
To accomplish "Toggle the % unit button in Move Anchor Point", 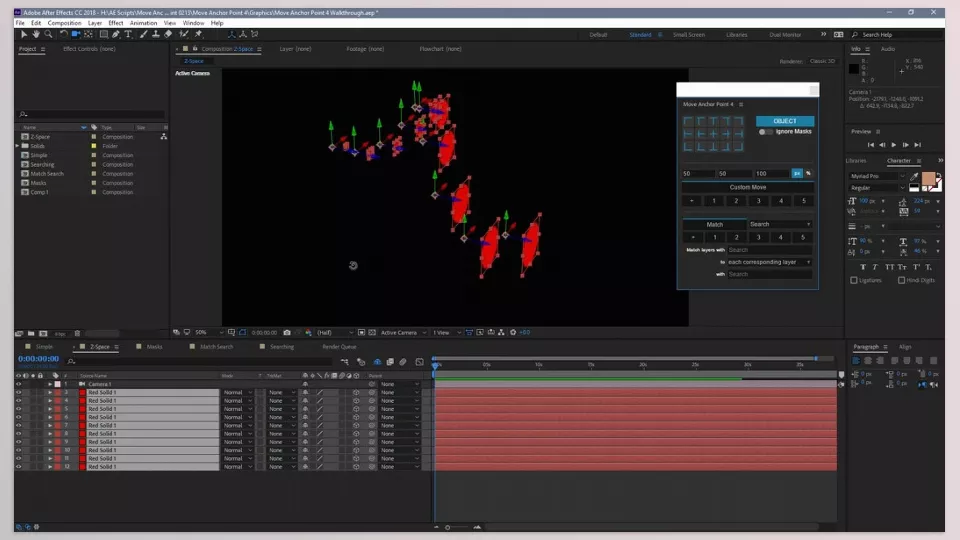I will coord(808,174).
